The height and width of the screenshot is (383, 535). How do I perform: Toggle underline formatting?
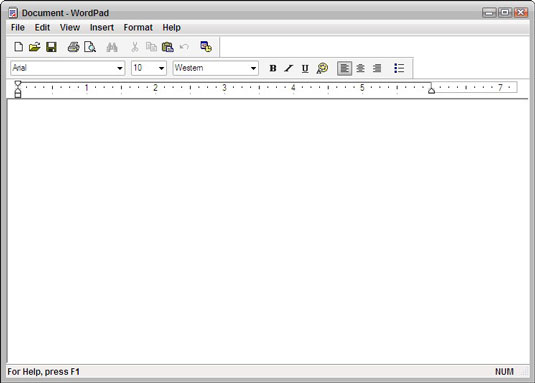tap(305, 68)
